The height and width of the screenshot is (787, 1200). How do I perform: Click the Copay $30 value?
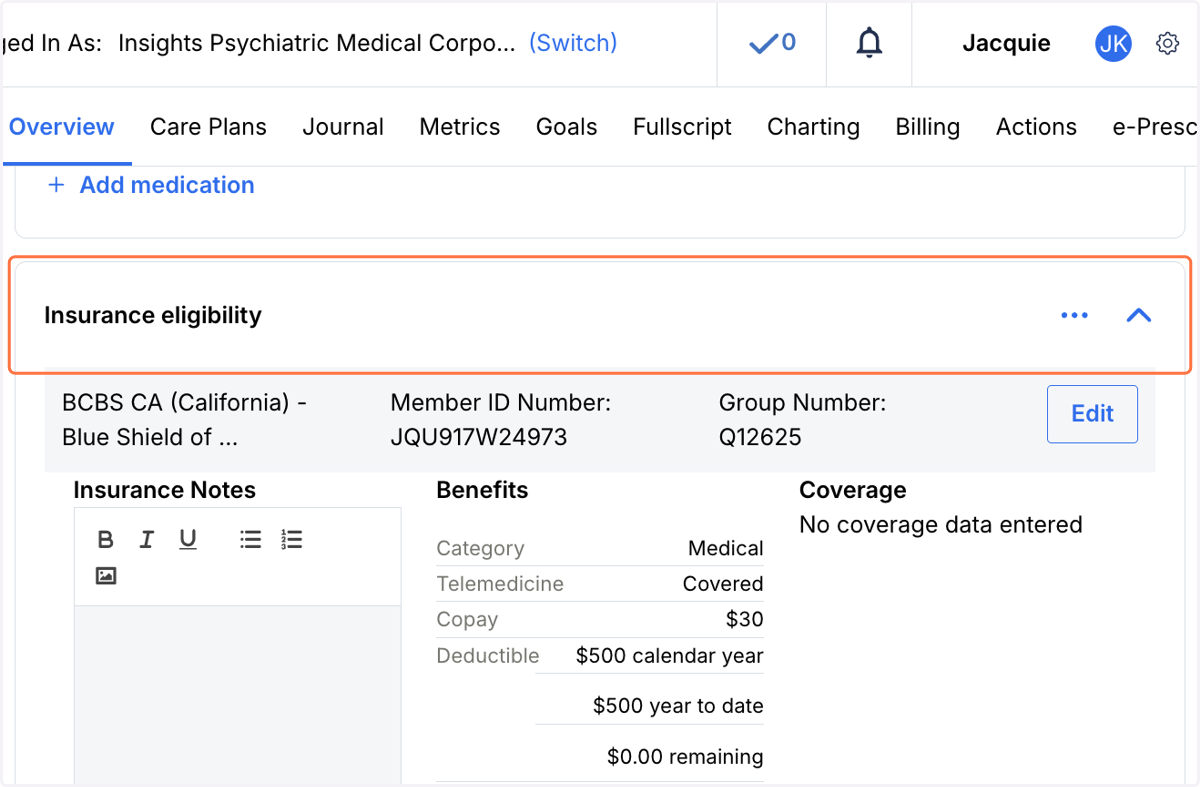tap(745, 619)
